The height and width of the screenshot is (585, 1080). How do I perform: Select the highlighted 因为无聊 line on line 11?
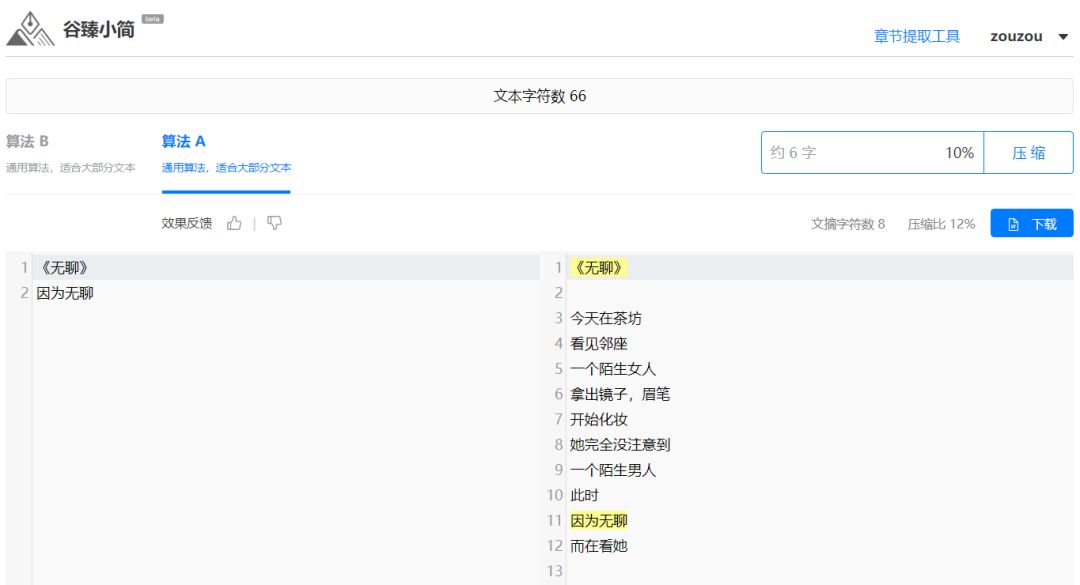click(x=600, y=520)
